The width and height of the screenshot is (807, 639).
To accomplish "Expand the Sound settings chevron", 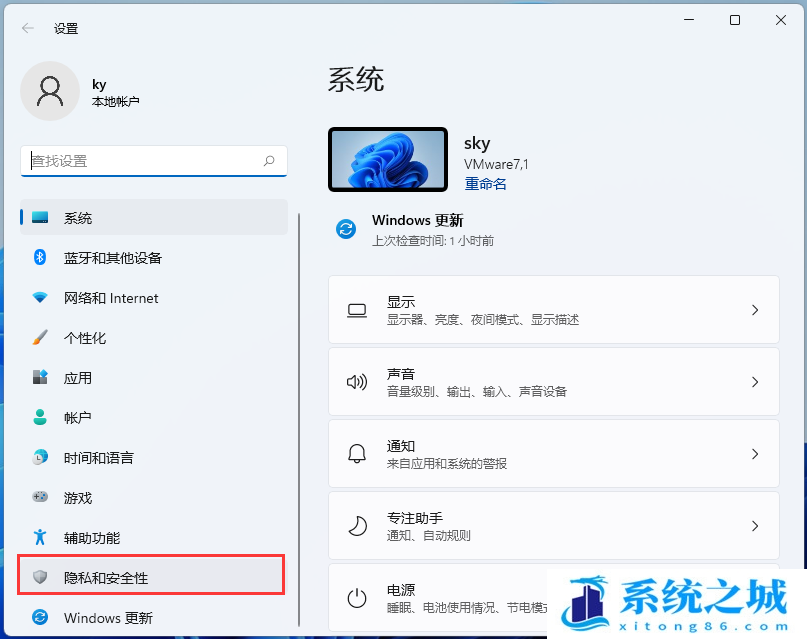I will point(755,382).
